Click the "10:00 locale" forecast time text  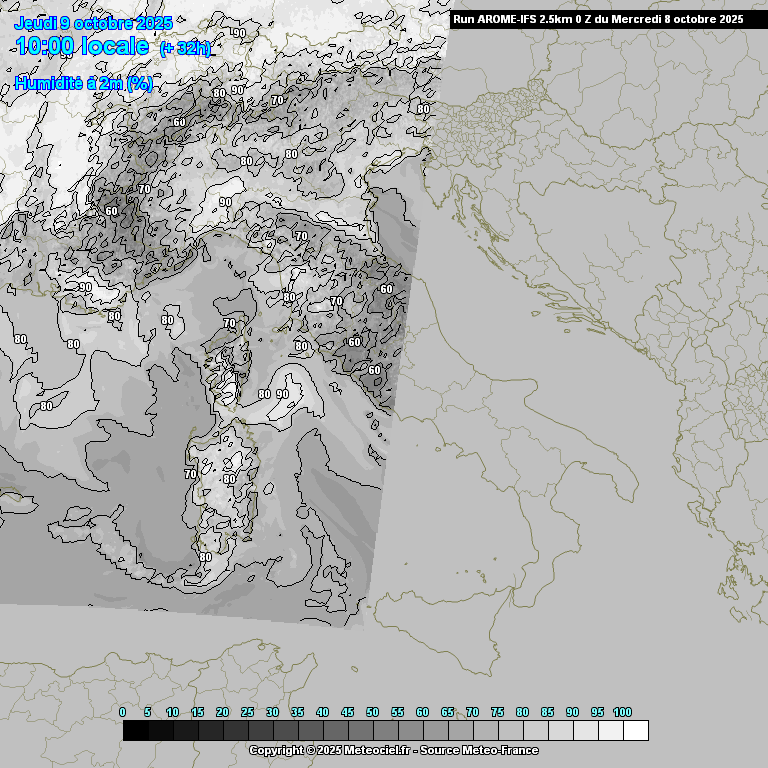tap(82, 46)
